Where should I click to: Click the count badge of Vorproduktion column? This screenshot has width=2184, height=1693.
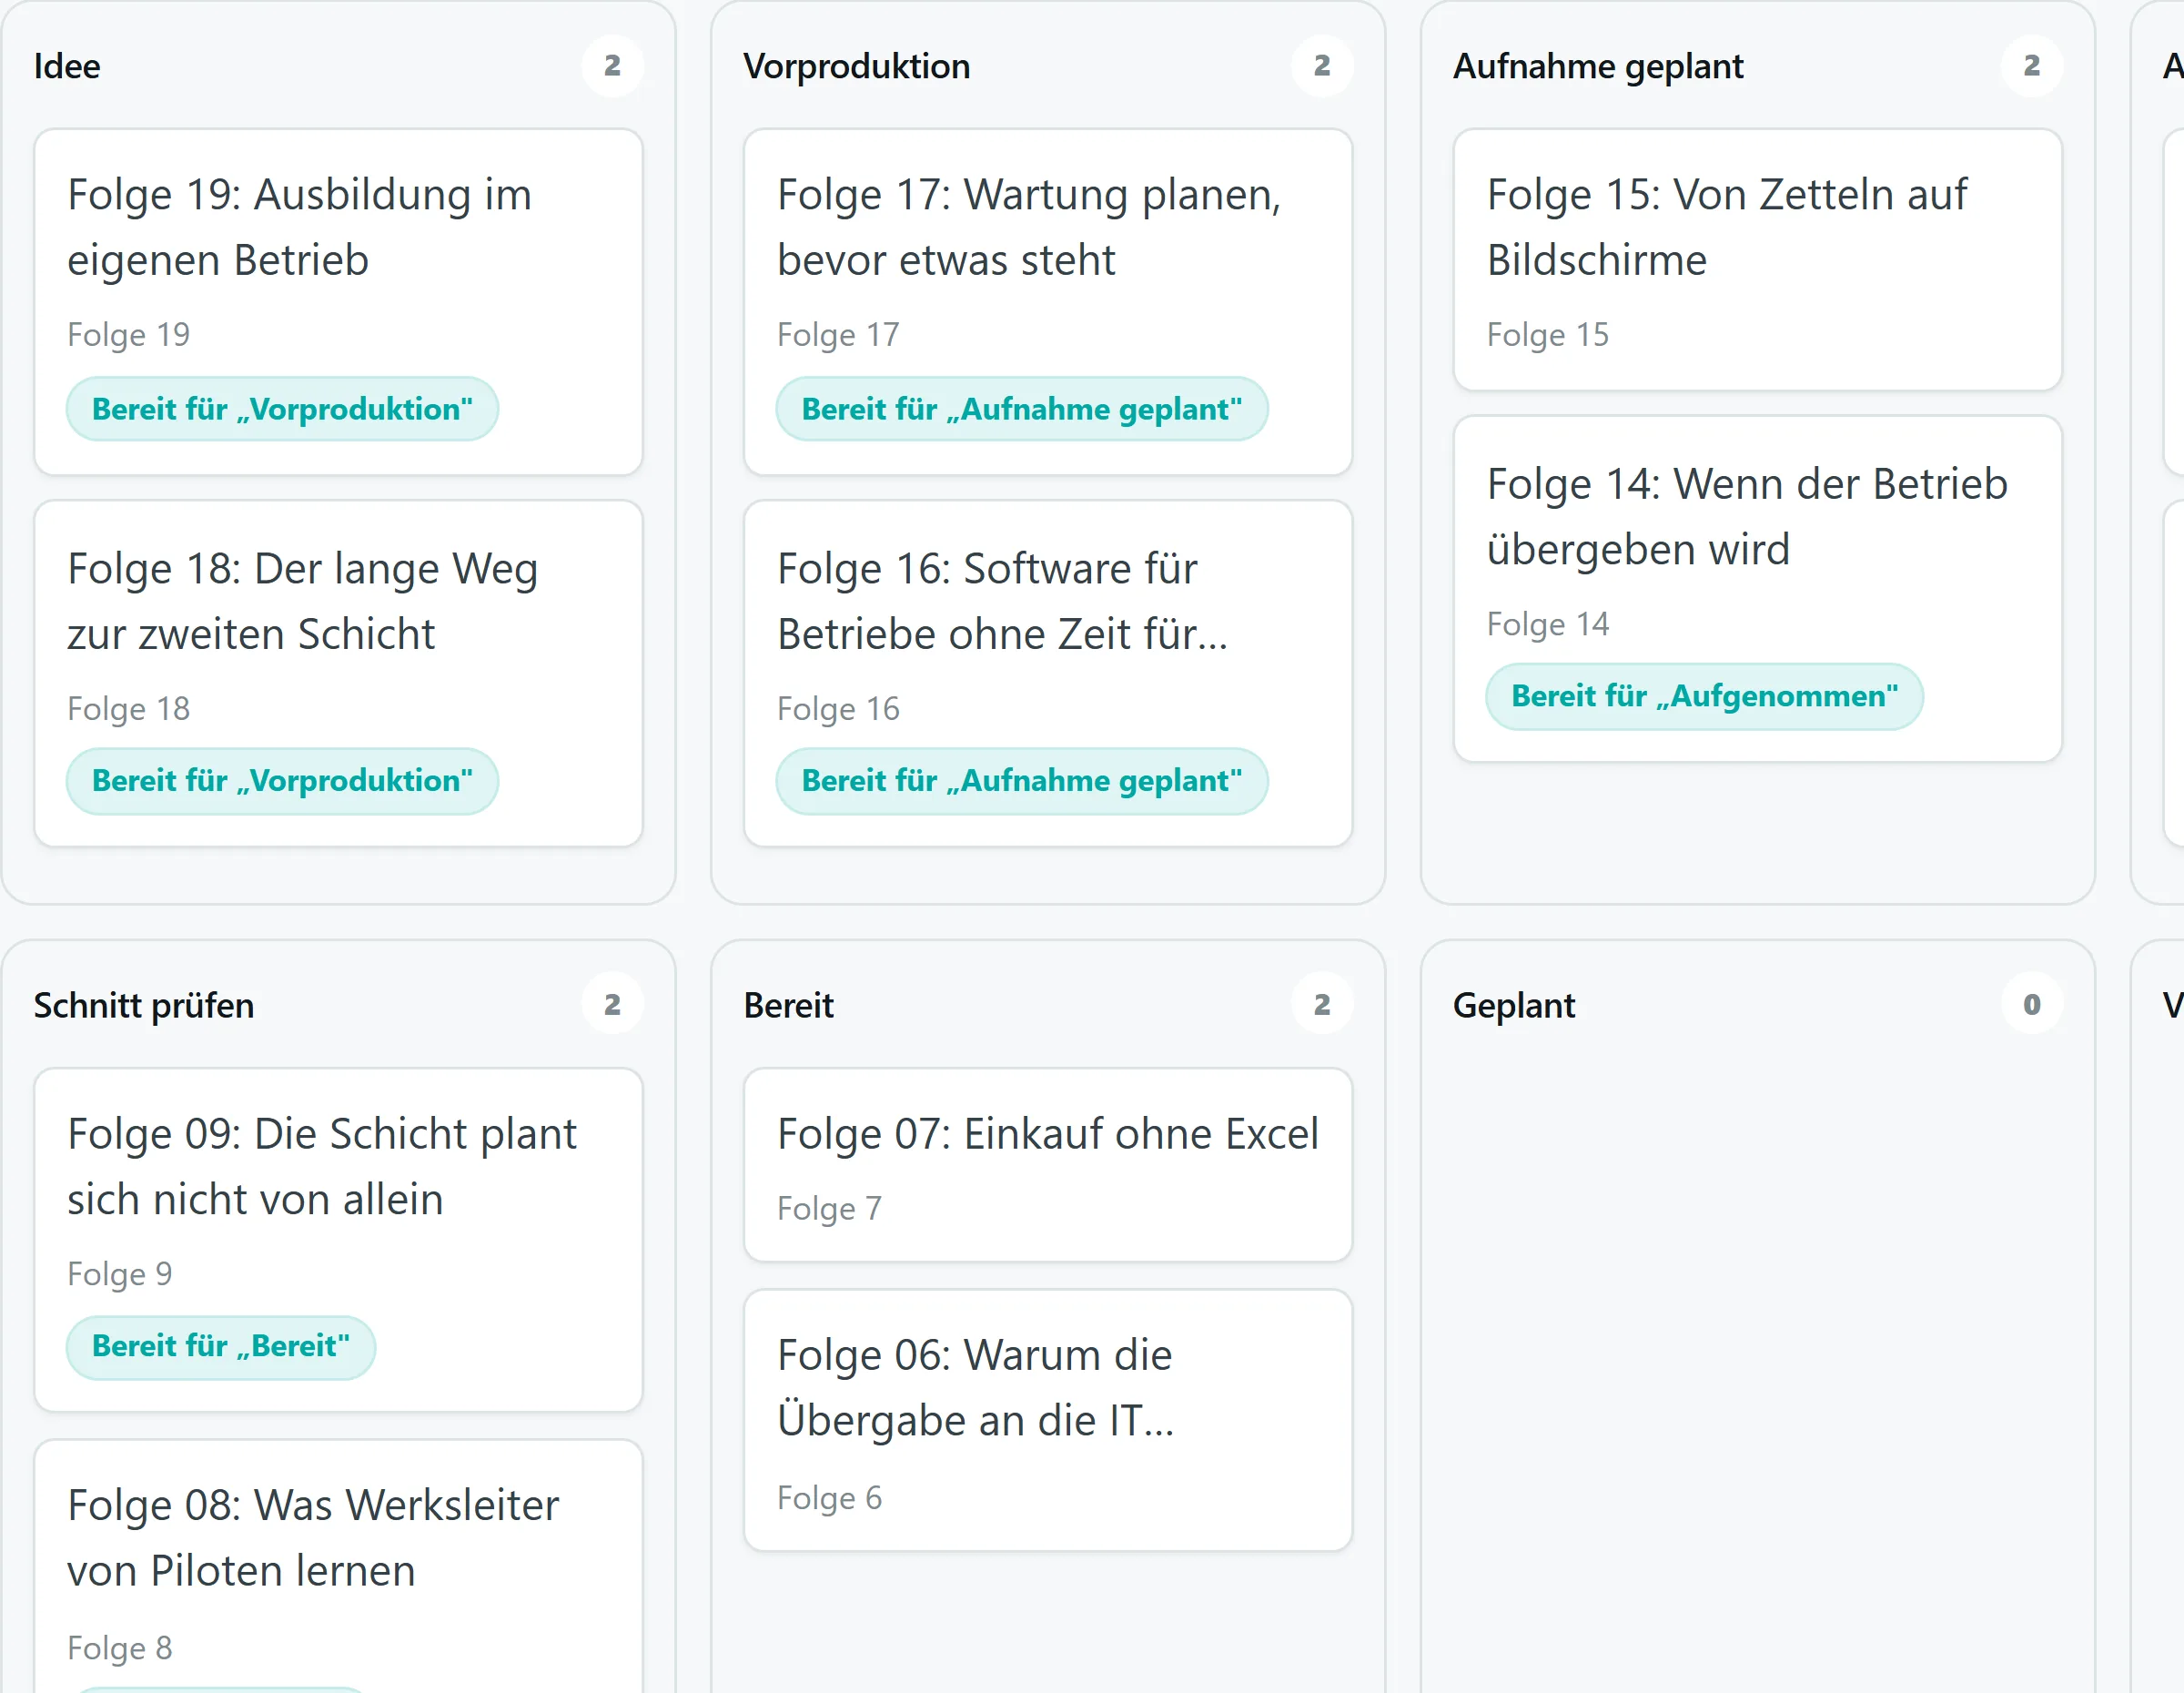pyautogui.click(x=1322, y=66)
